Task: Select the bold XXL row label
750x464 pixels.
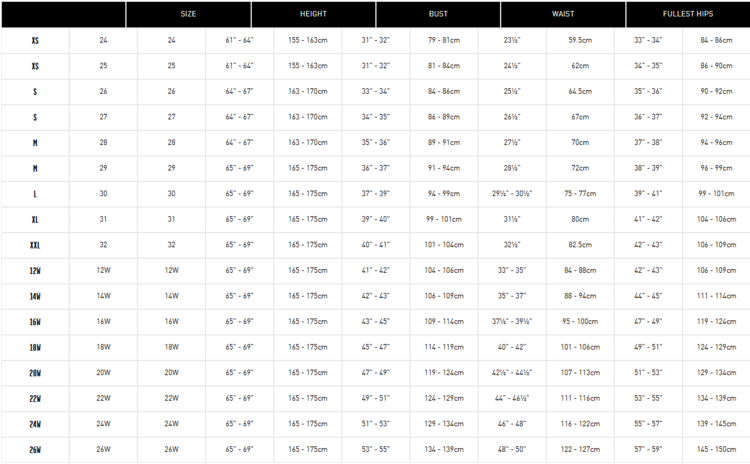Action: pos(35,245)
